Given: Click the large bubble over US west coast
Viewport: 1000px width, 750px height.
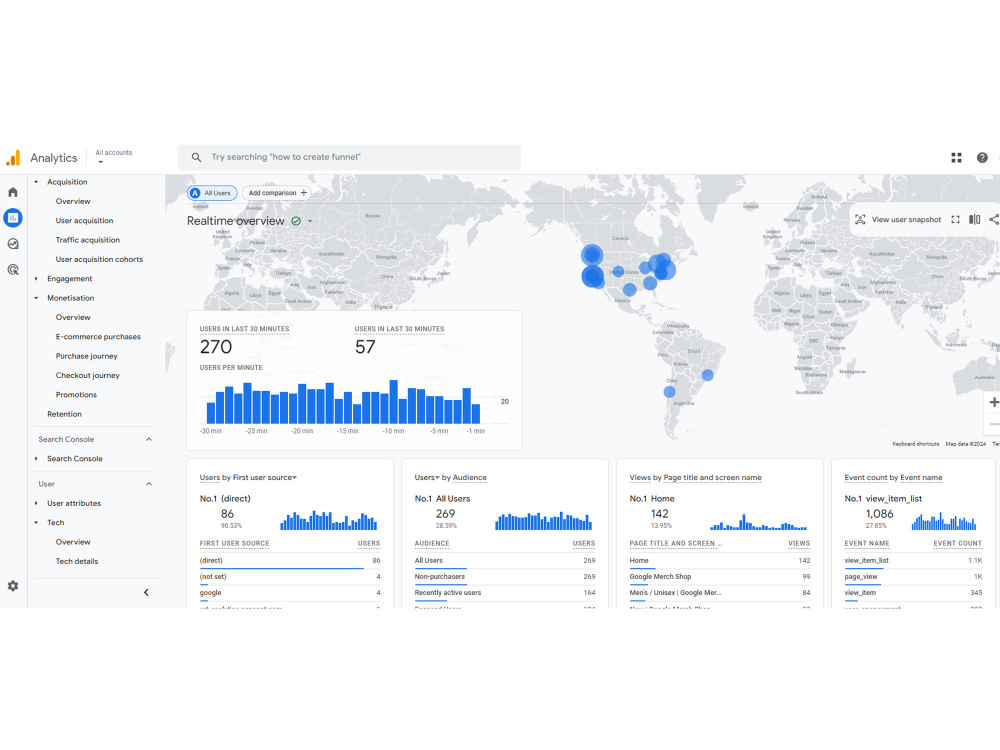Looking at the screenshot, I should (592, 276).
